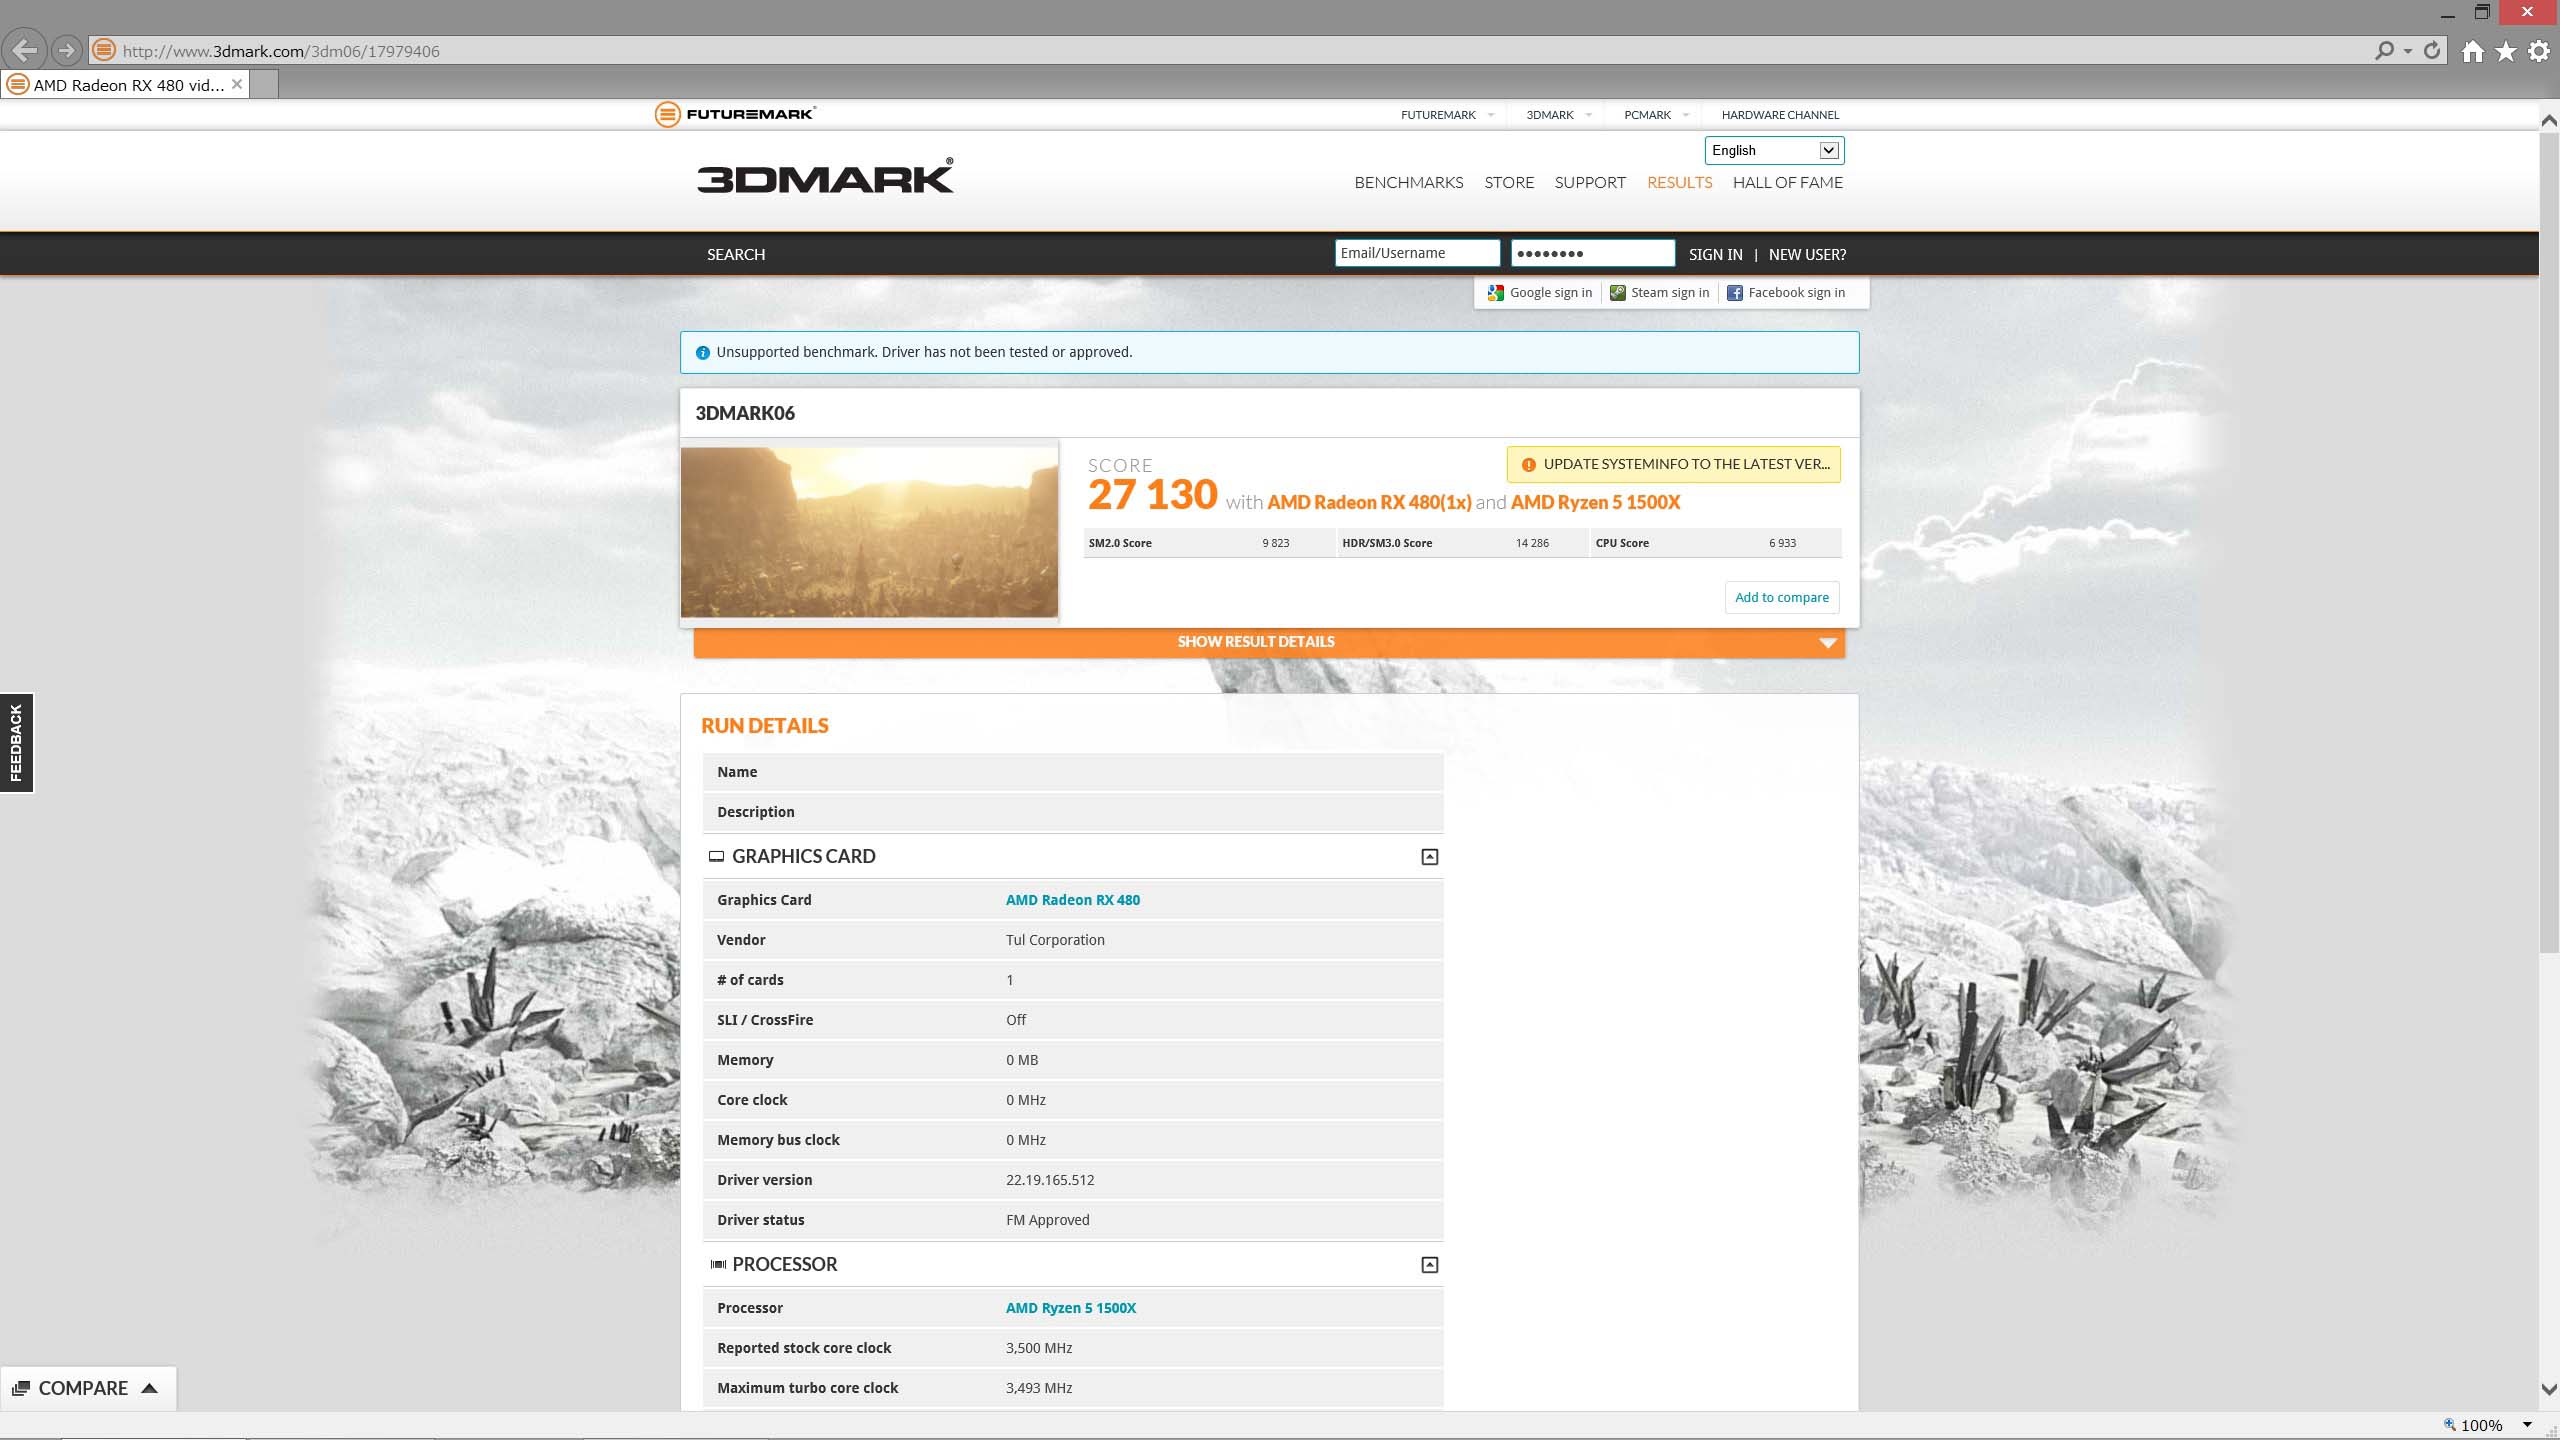The width and height of the screenshot is (2560, 1440).
Task: Click the 27 130 score
Action: coord(1152,495)
